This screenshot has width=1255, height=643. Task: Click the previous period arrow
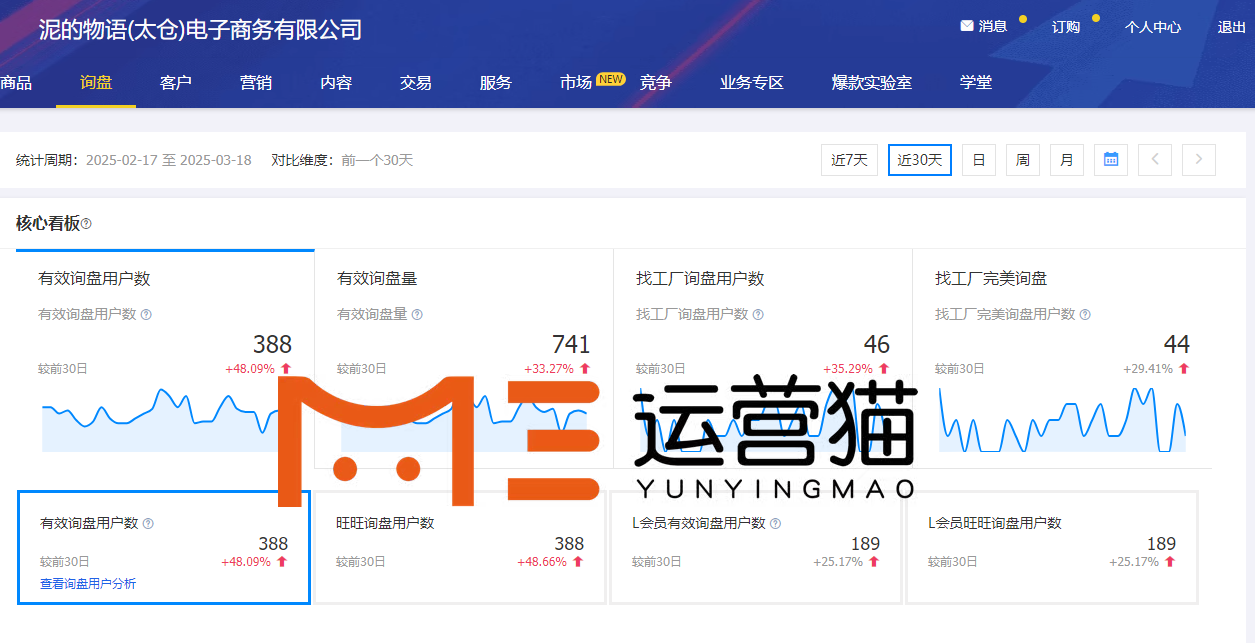click(1154, 160)
